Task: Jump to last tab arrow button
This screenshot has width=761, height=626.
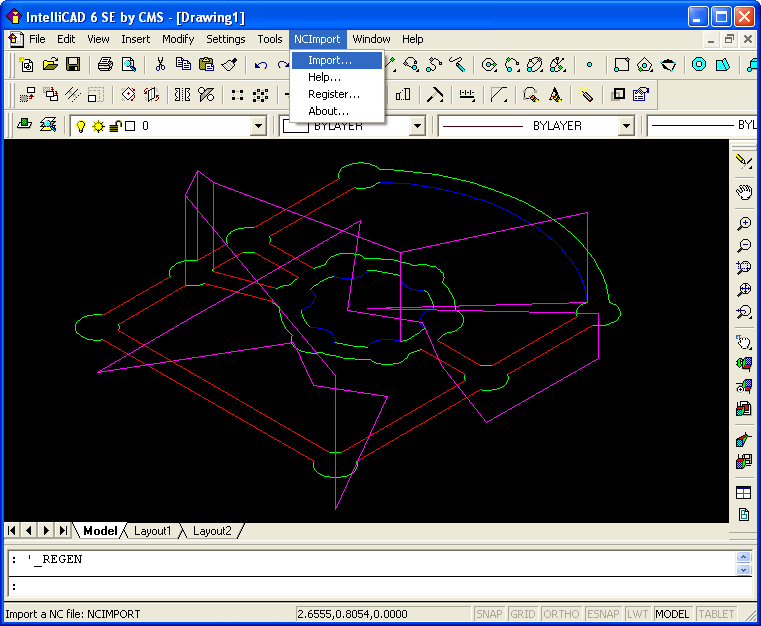Action: pos(64,530)
